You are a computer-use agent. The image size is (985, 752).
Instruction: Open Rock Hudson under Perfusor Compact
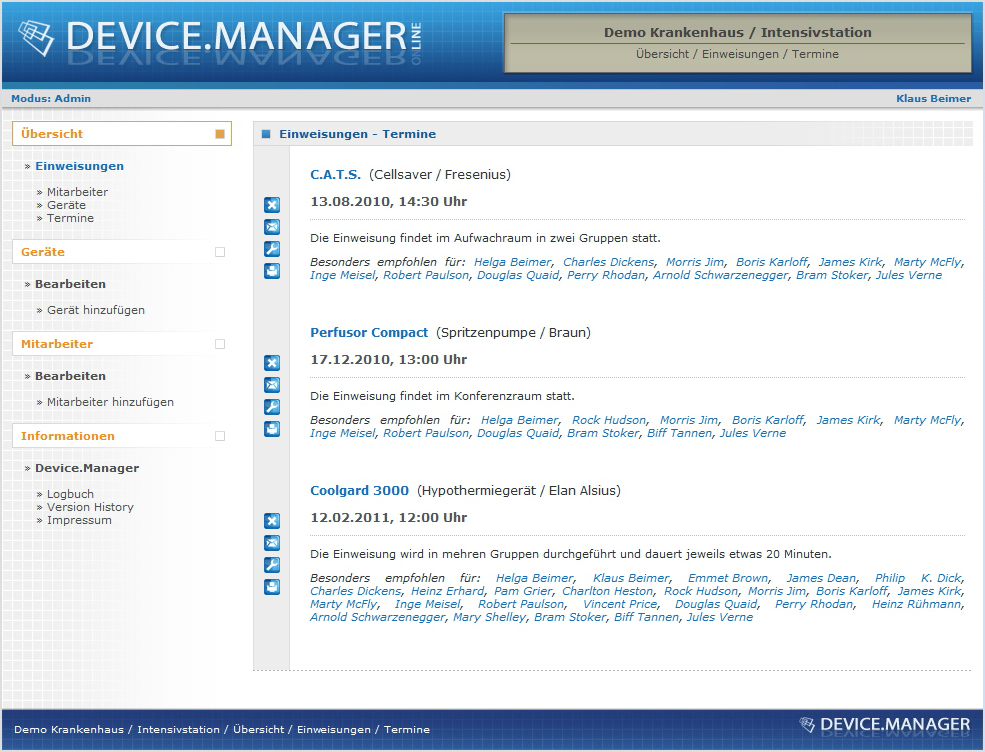(609, 420)
